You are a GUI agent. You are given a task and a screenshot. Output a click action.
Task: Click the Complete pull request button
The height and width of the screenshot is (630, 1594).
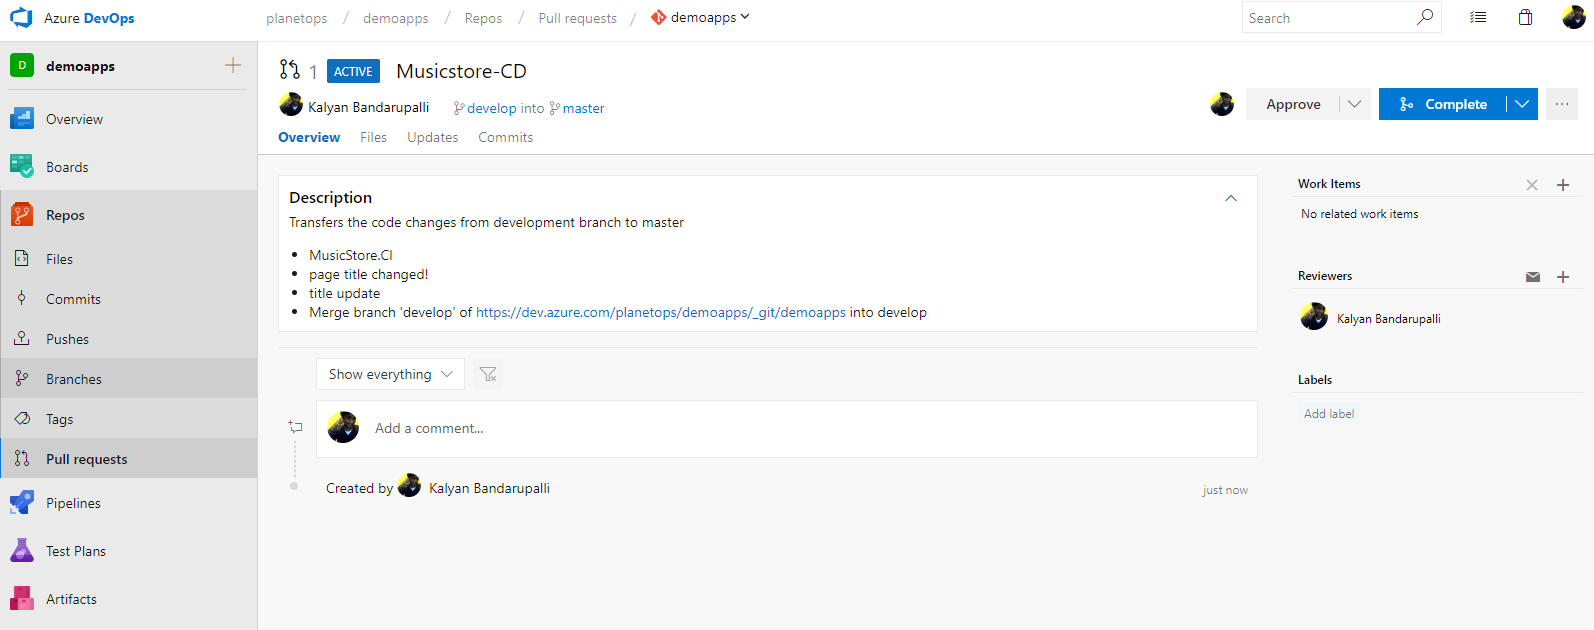[1443, 104]
